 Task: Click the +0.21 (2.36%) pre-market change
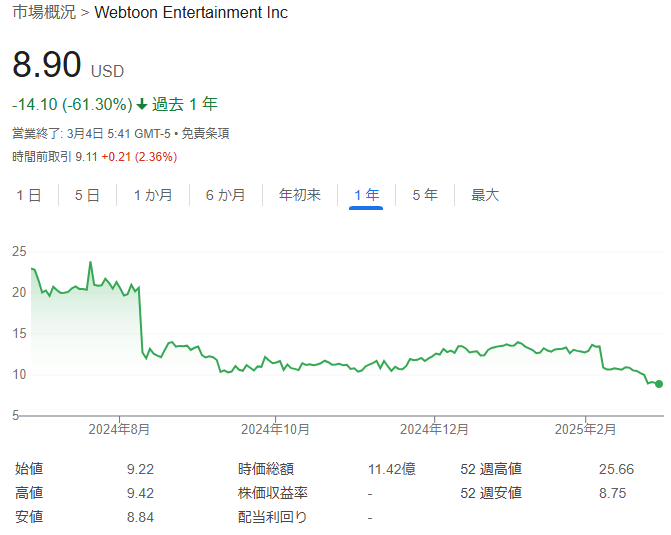click(139, 157)
